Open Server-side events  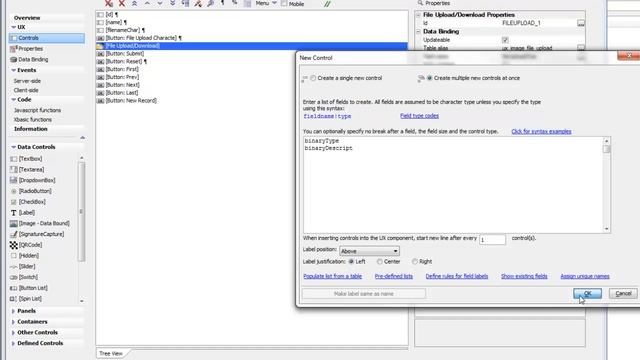click(27, 81)
